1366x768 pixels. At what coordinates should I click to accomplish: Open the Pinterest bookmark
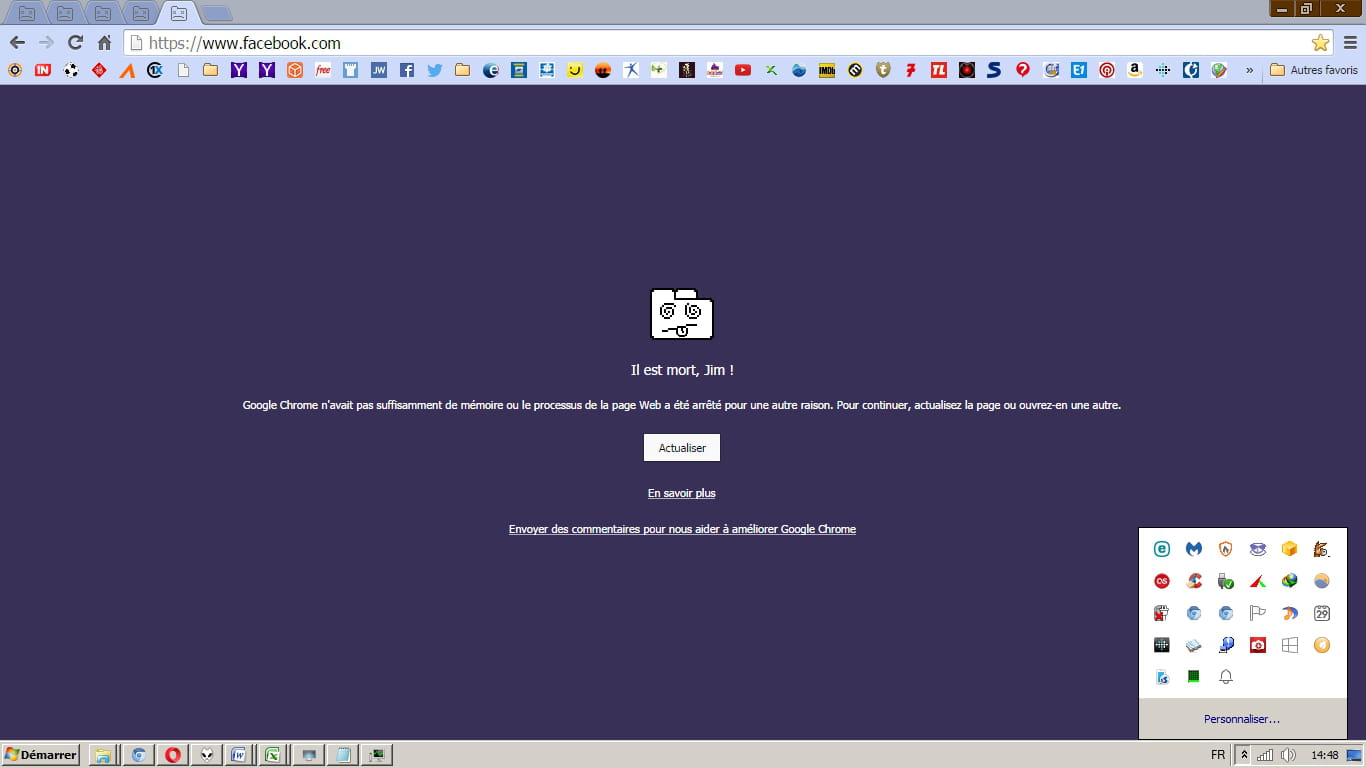pyautogui.click(x=1106, y=70)
